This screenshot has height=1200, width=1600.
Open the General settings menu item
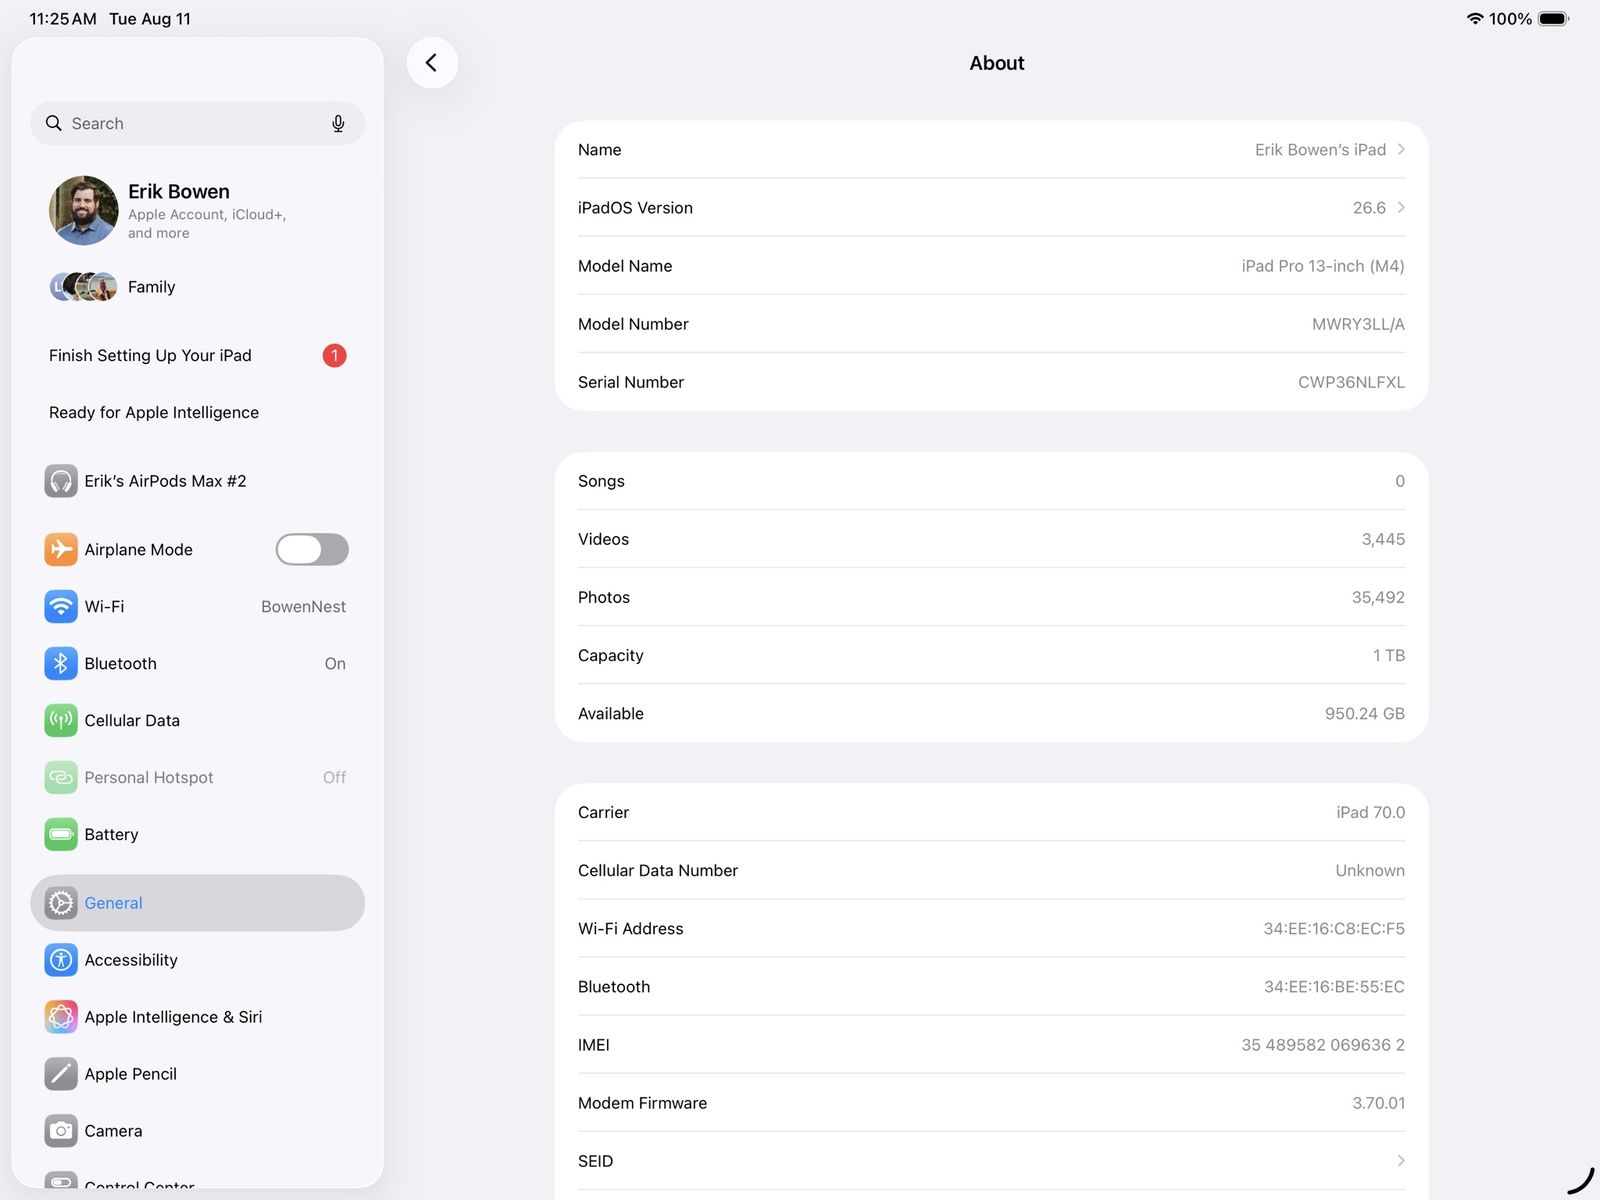click(198, 903)
